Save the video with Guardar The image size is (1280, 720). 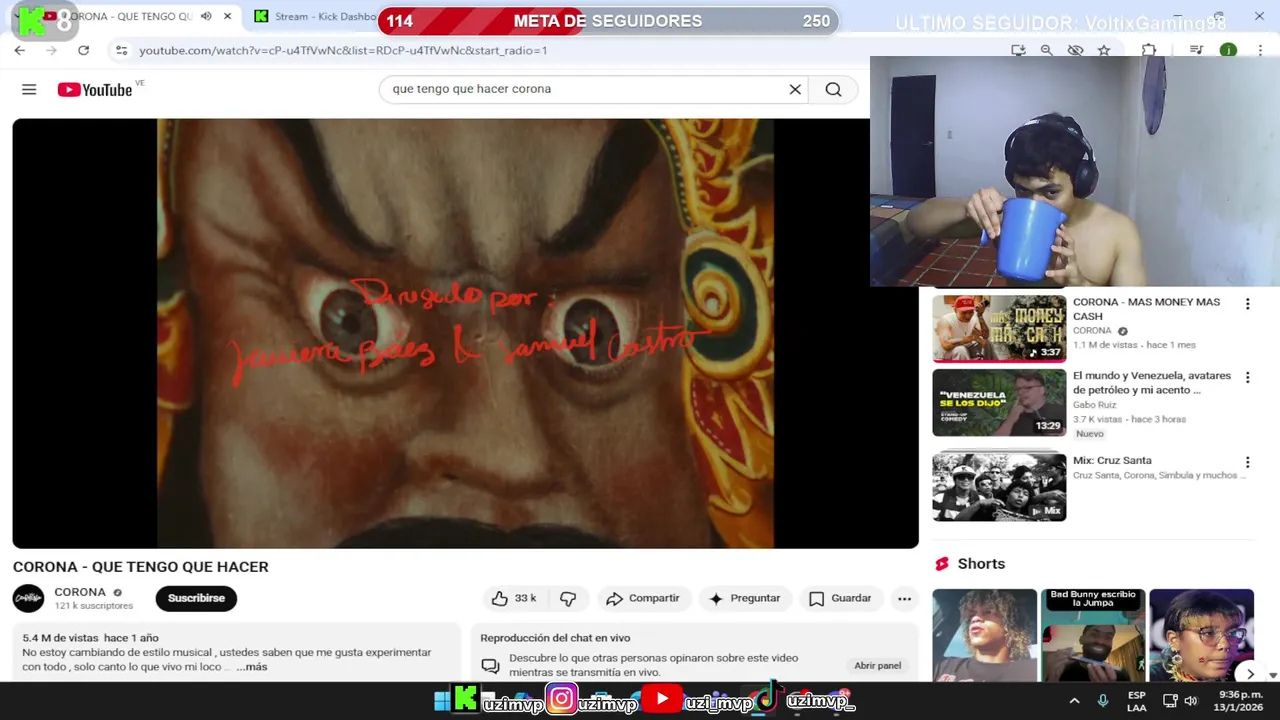pyautogui.click(x=840, y=598)
